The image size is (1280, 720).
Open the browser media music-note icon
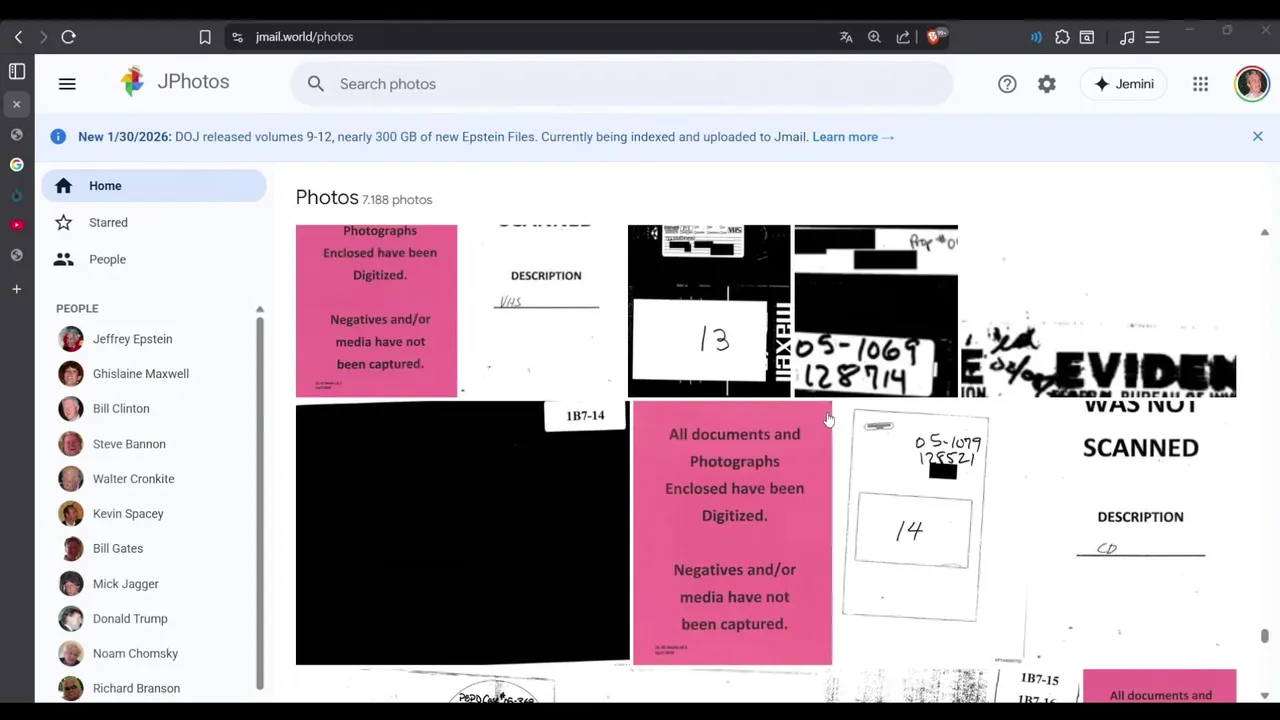click(1127, 37)
